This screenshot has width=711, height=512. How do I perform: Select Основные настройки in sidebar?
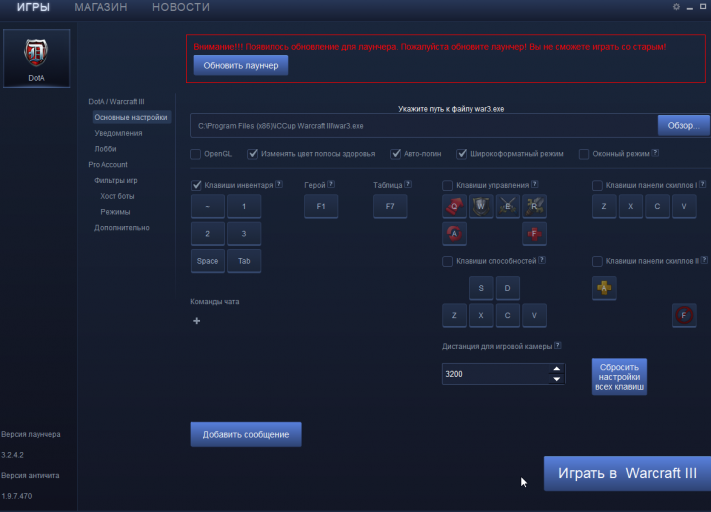tap(131, 117)
